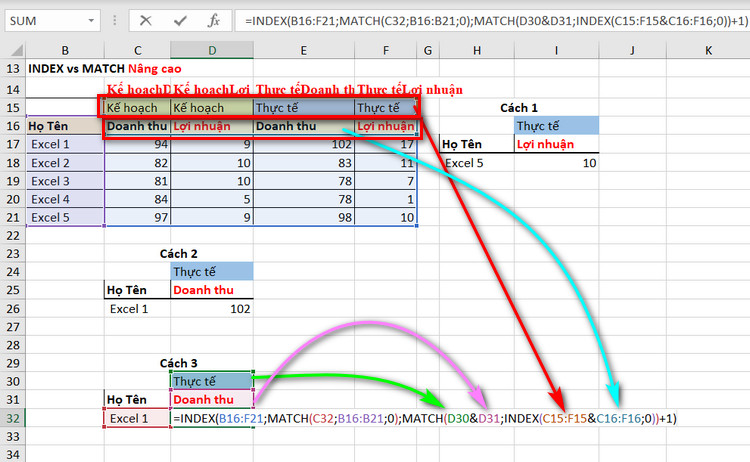Click cell with value 83
The width and height of the screenshot is (750, 462).
[304, 163]
